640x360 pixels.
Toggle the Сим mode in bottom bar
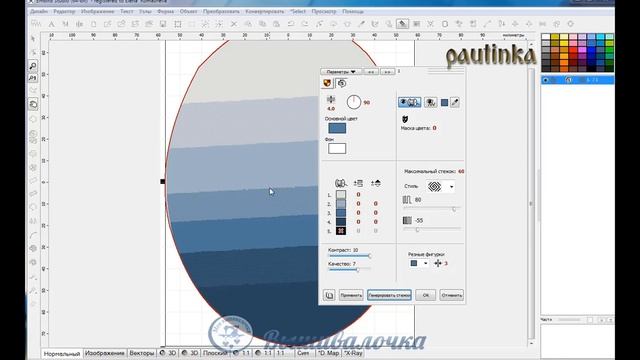click(303, 353)
